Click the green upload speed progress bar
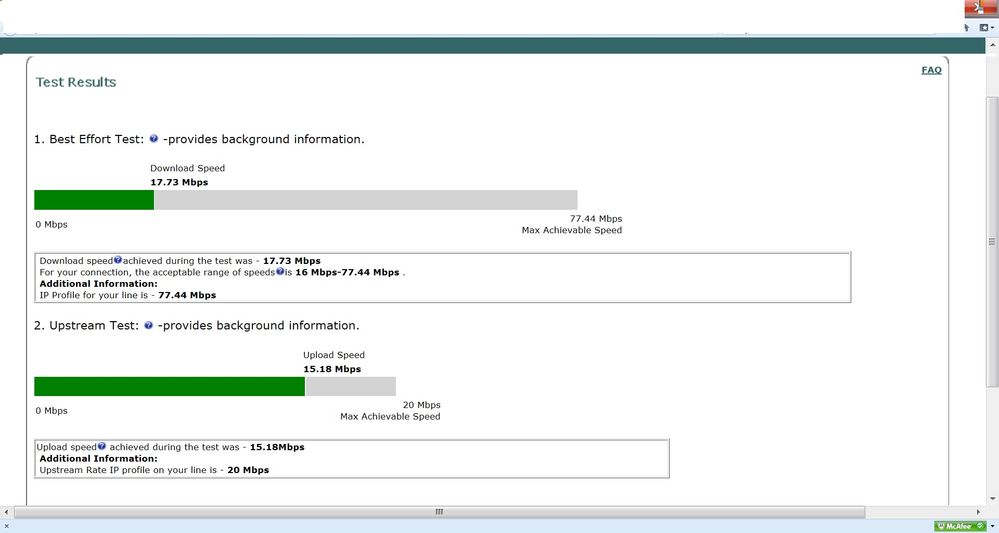The image size is (999, 533). coord(169,387)
